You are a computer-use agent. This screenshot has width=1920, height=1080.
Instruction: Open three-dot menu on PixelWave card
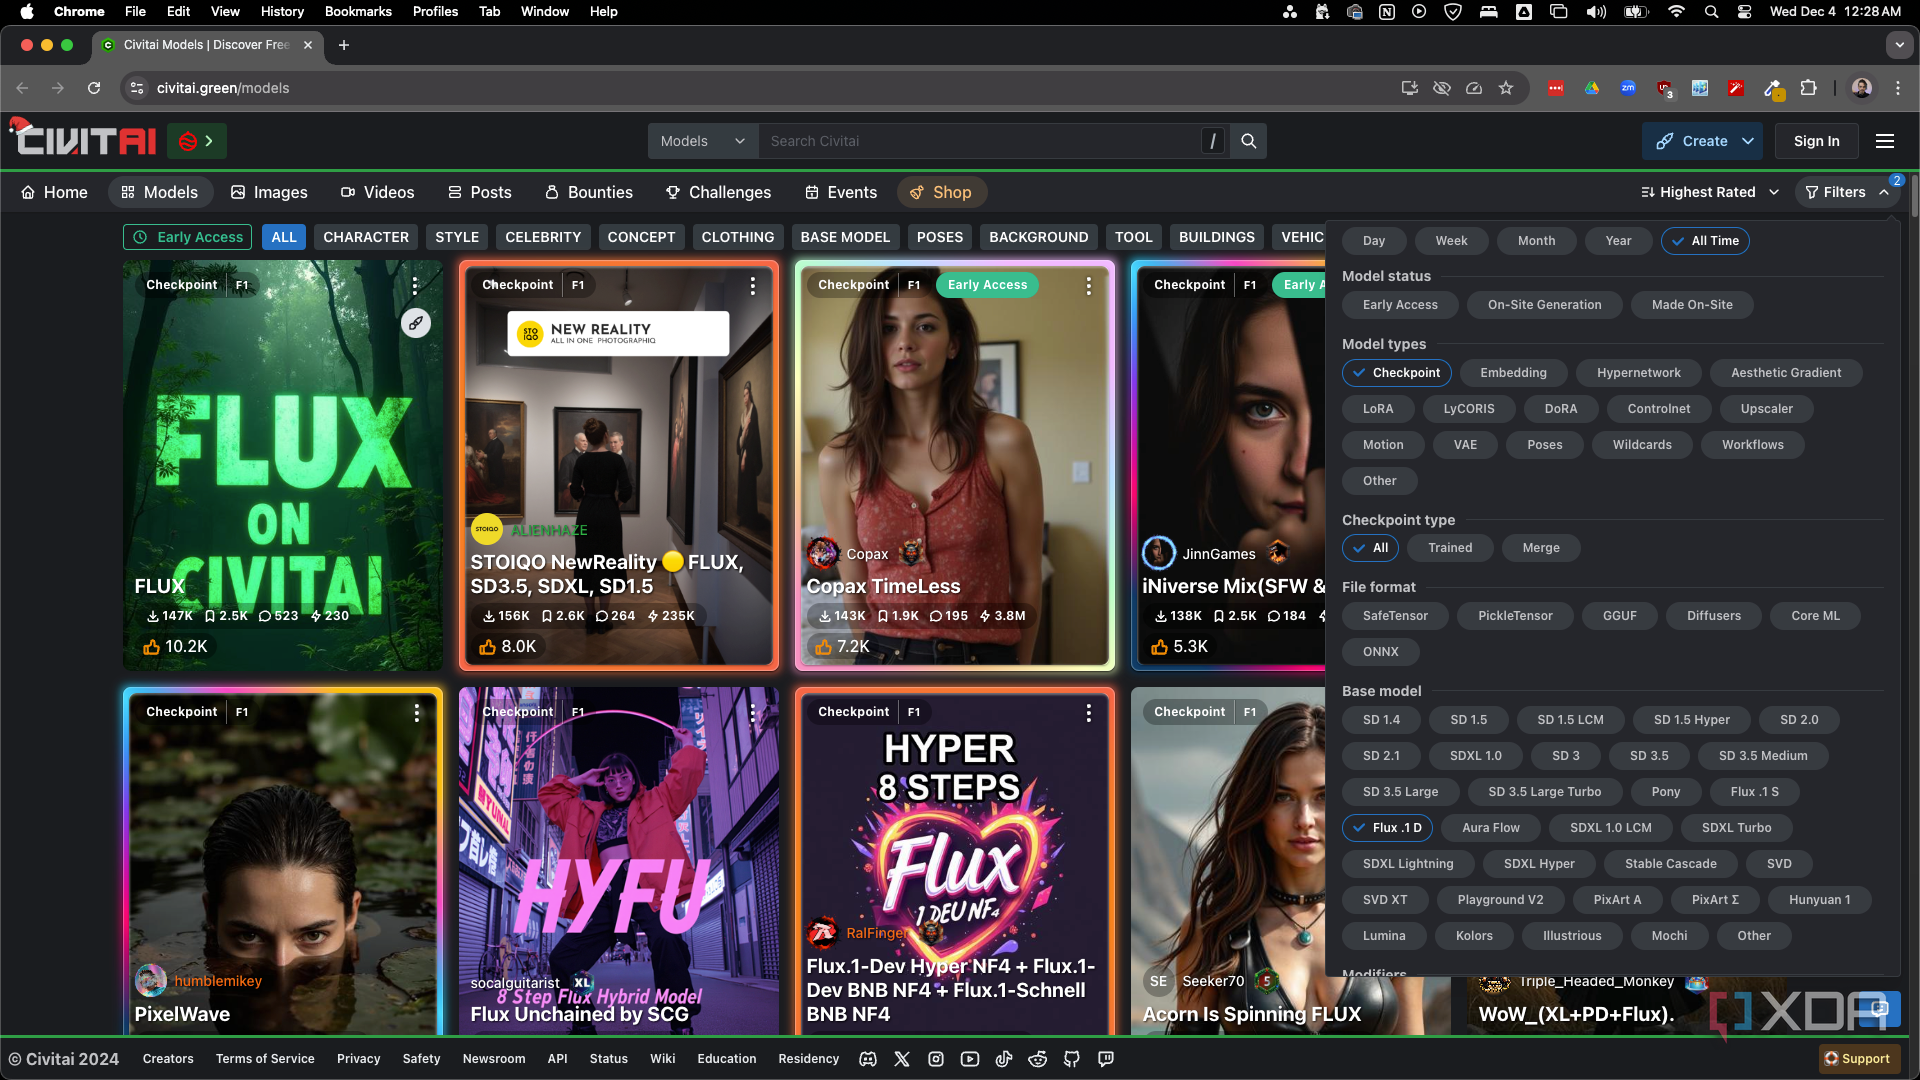tap(417, 712)
